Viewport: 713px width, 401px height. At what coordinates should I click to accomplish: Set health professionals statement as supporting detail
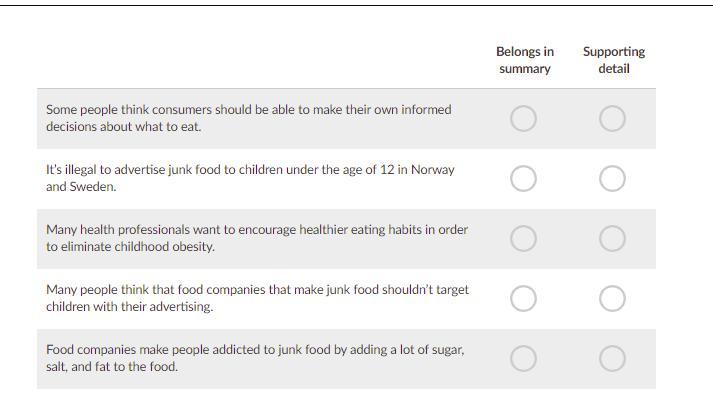(612, 239)
